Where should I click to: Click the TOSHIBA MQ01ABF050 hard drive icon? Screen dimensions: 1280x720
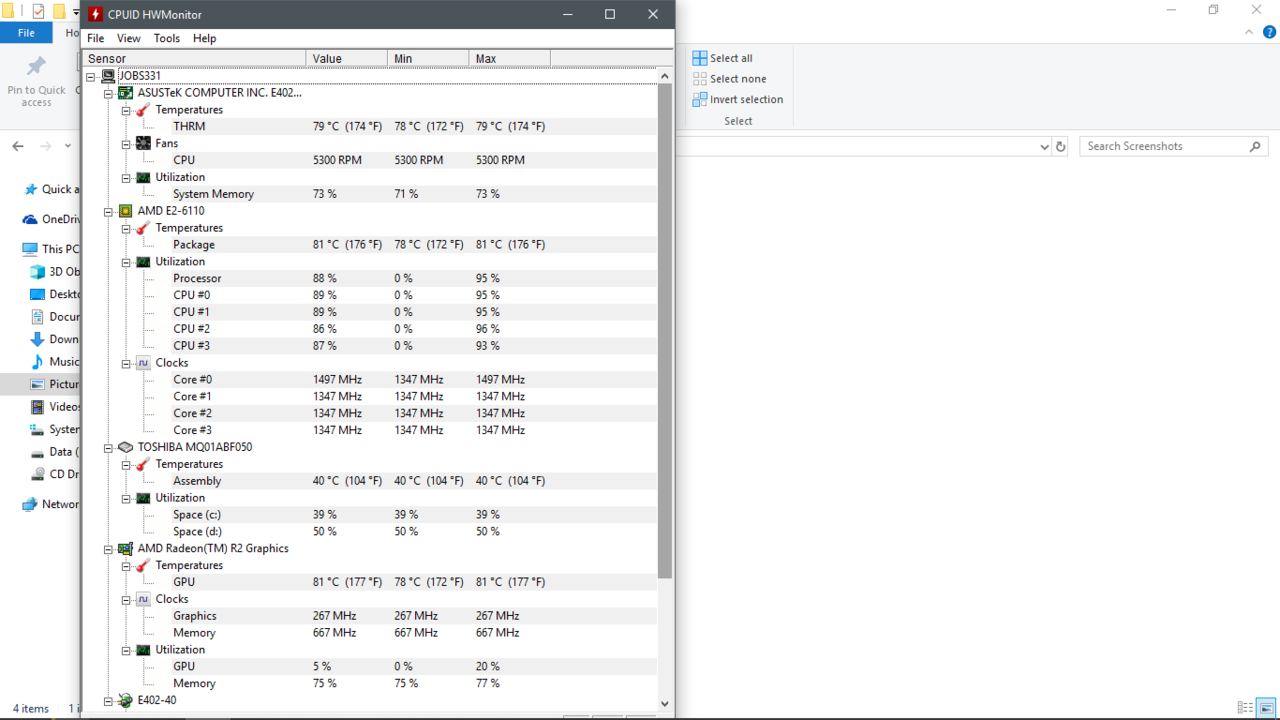(x=126, y=447)
